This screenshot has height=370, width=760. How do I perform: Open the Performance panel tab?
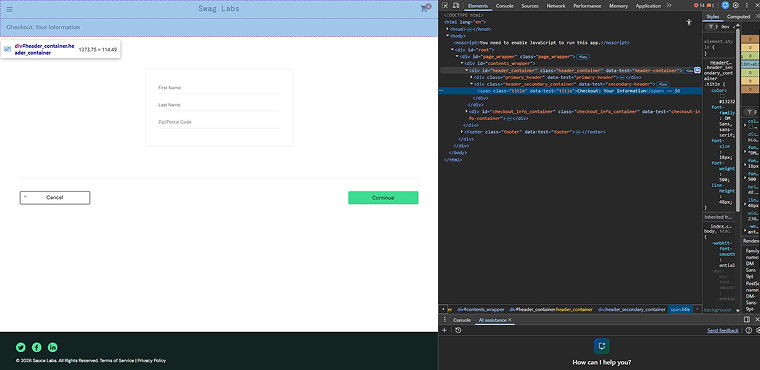pyautogui.click(x=587, y=6)
